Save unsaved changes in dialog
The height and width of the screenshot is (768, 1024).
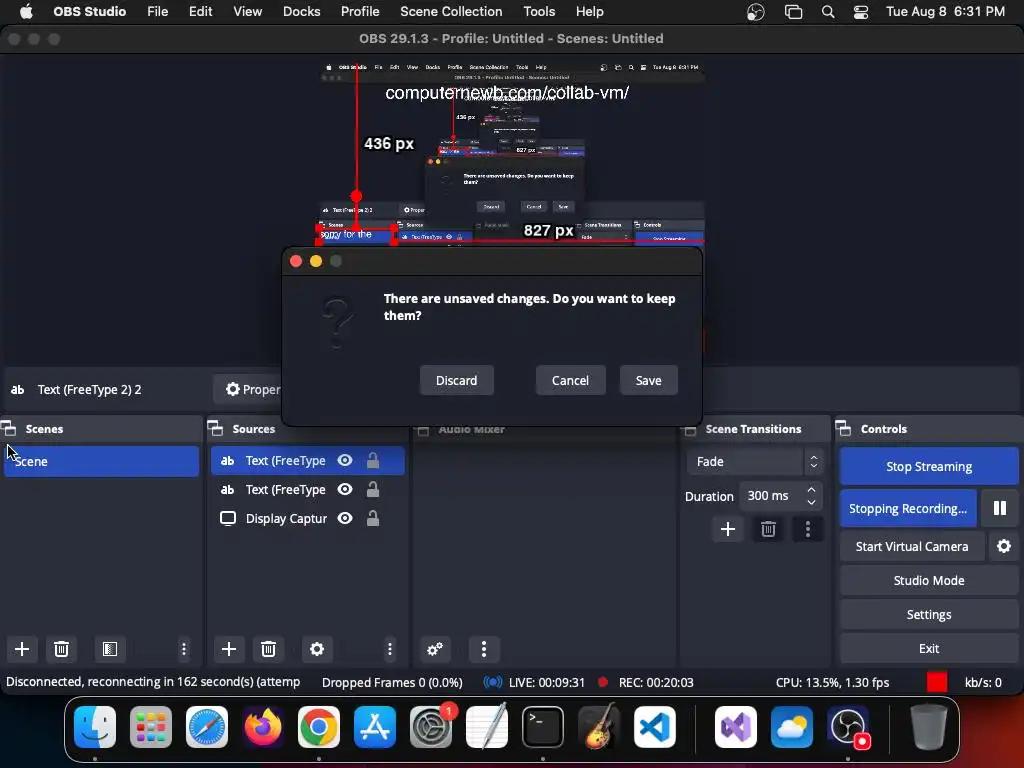point(648,380)
